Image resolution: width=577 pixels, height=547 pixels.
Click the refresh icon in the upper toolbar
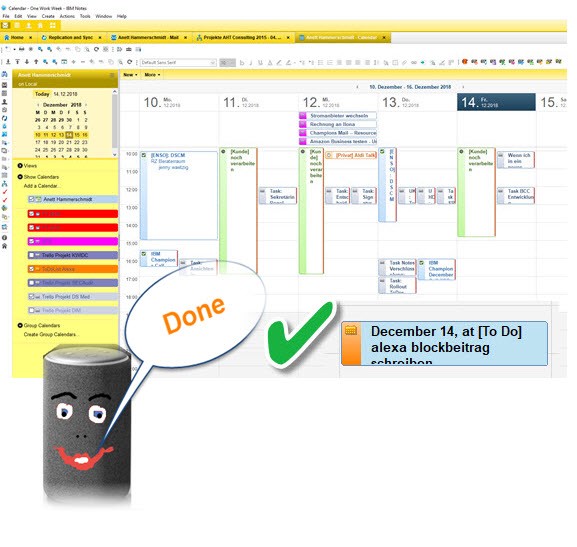(96, 49)
